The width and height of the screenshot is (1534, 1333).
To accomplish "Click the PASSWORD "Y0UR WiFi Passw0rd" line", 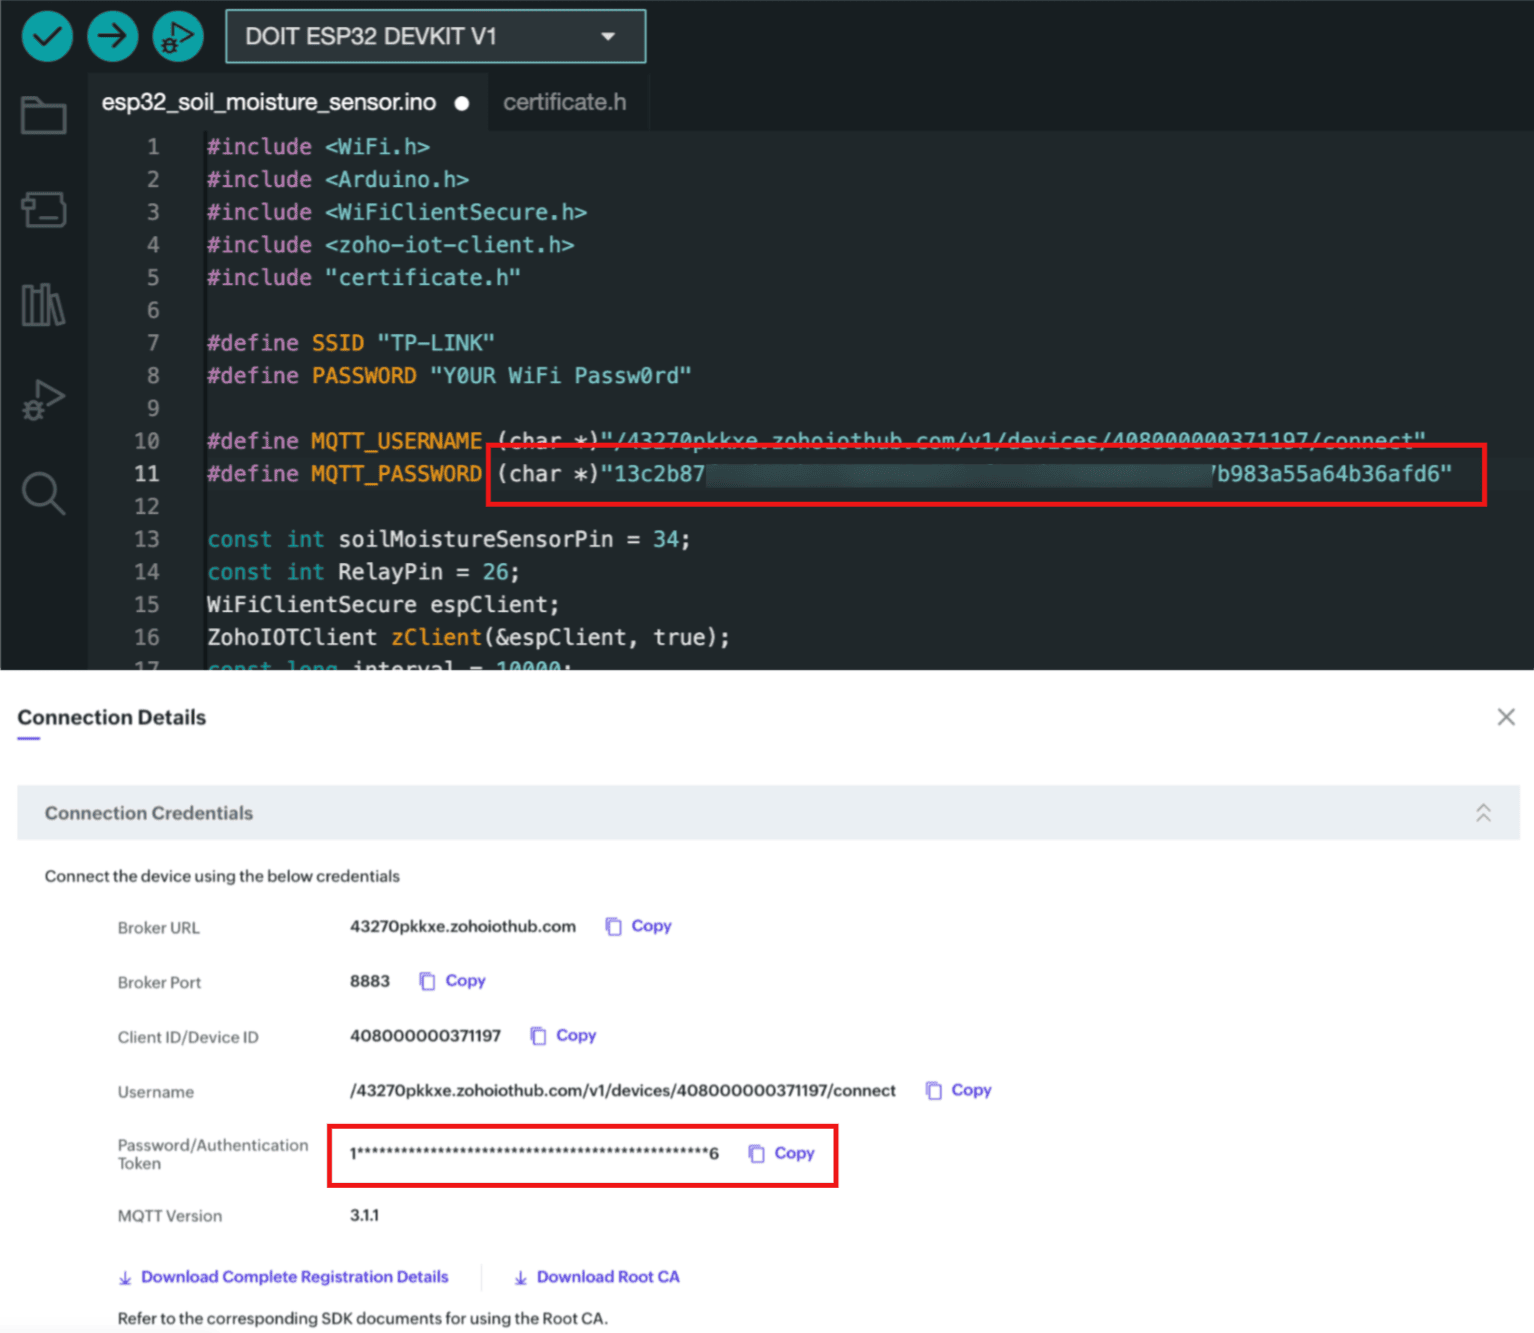I will pyautogui.click(x=449, y=376).
